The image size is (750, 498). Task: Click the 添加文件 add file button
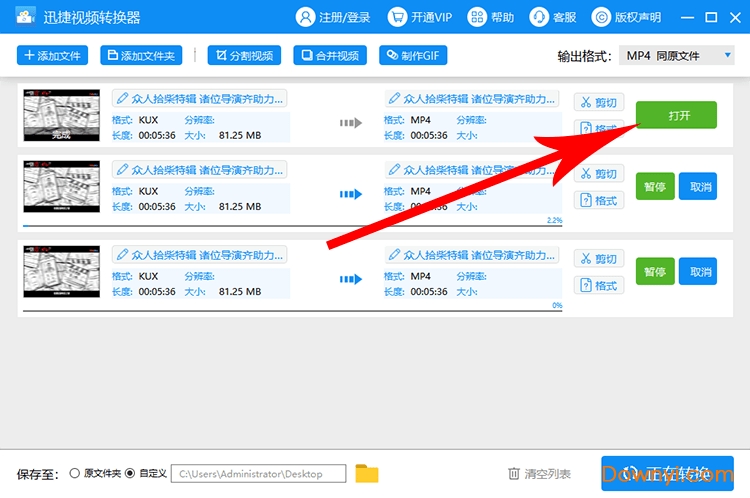pyautogui.click(x=52, y=55)
